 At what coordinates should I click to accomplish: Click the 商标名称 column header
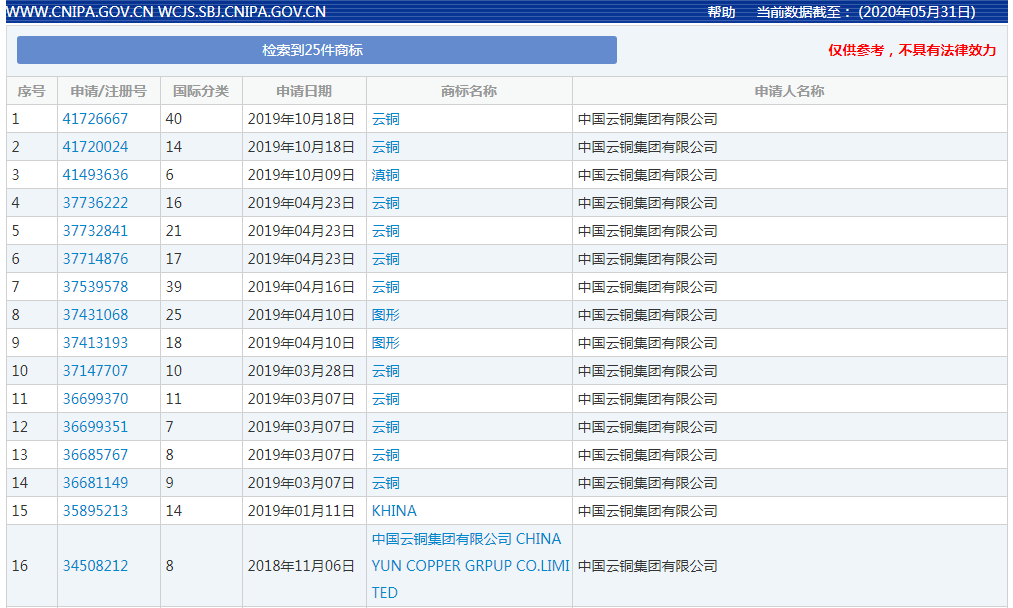(469, 91)
